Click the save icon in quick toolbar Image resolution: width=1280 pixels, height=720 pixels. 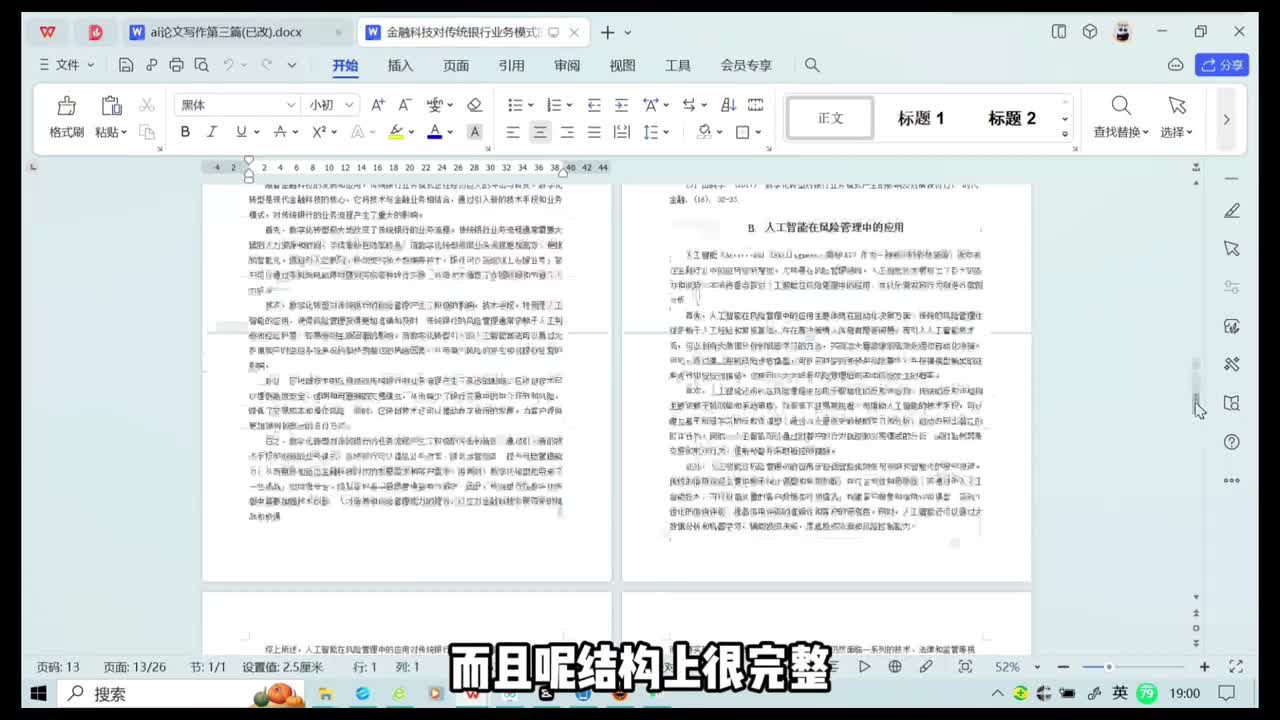(x=126, y=65)
